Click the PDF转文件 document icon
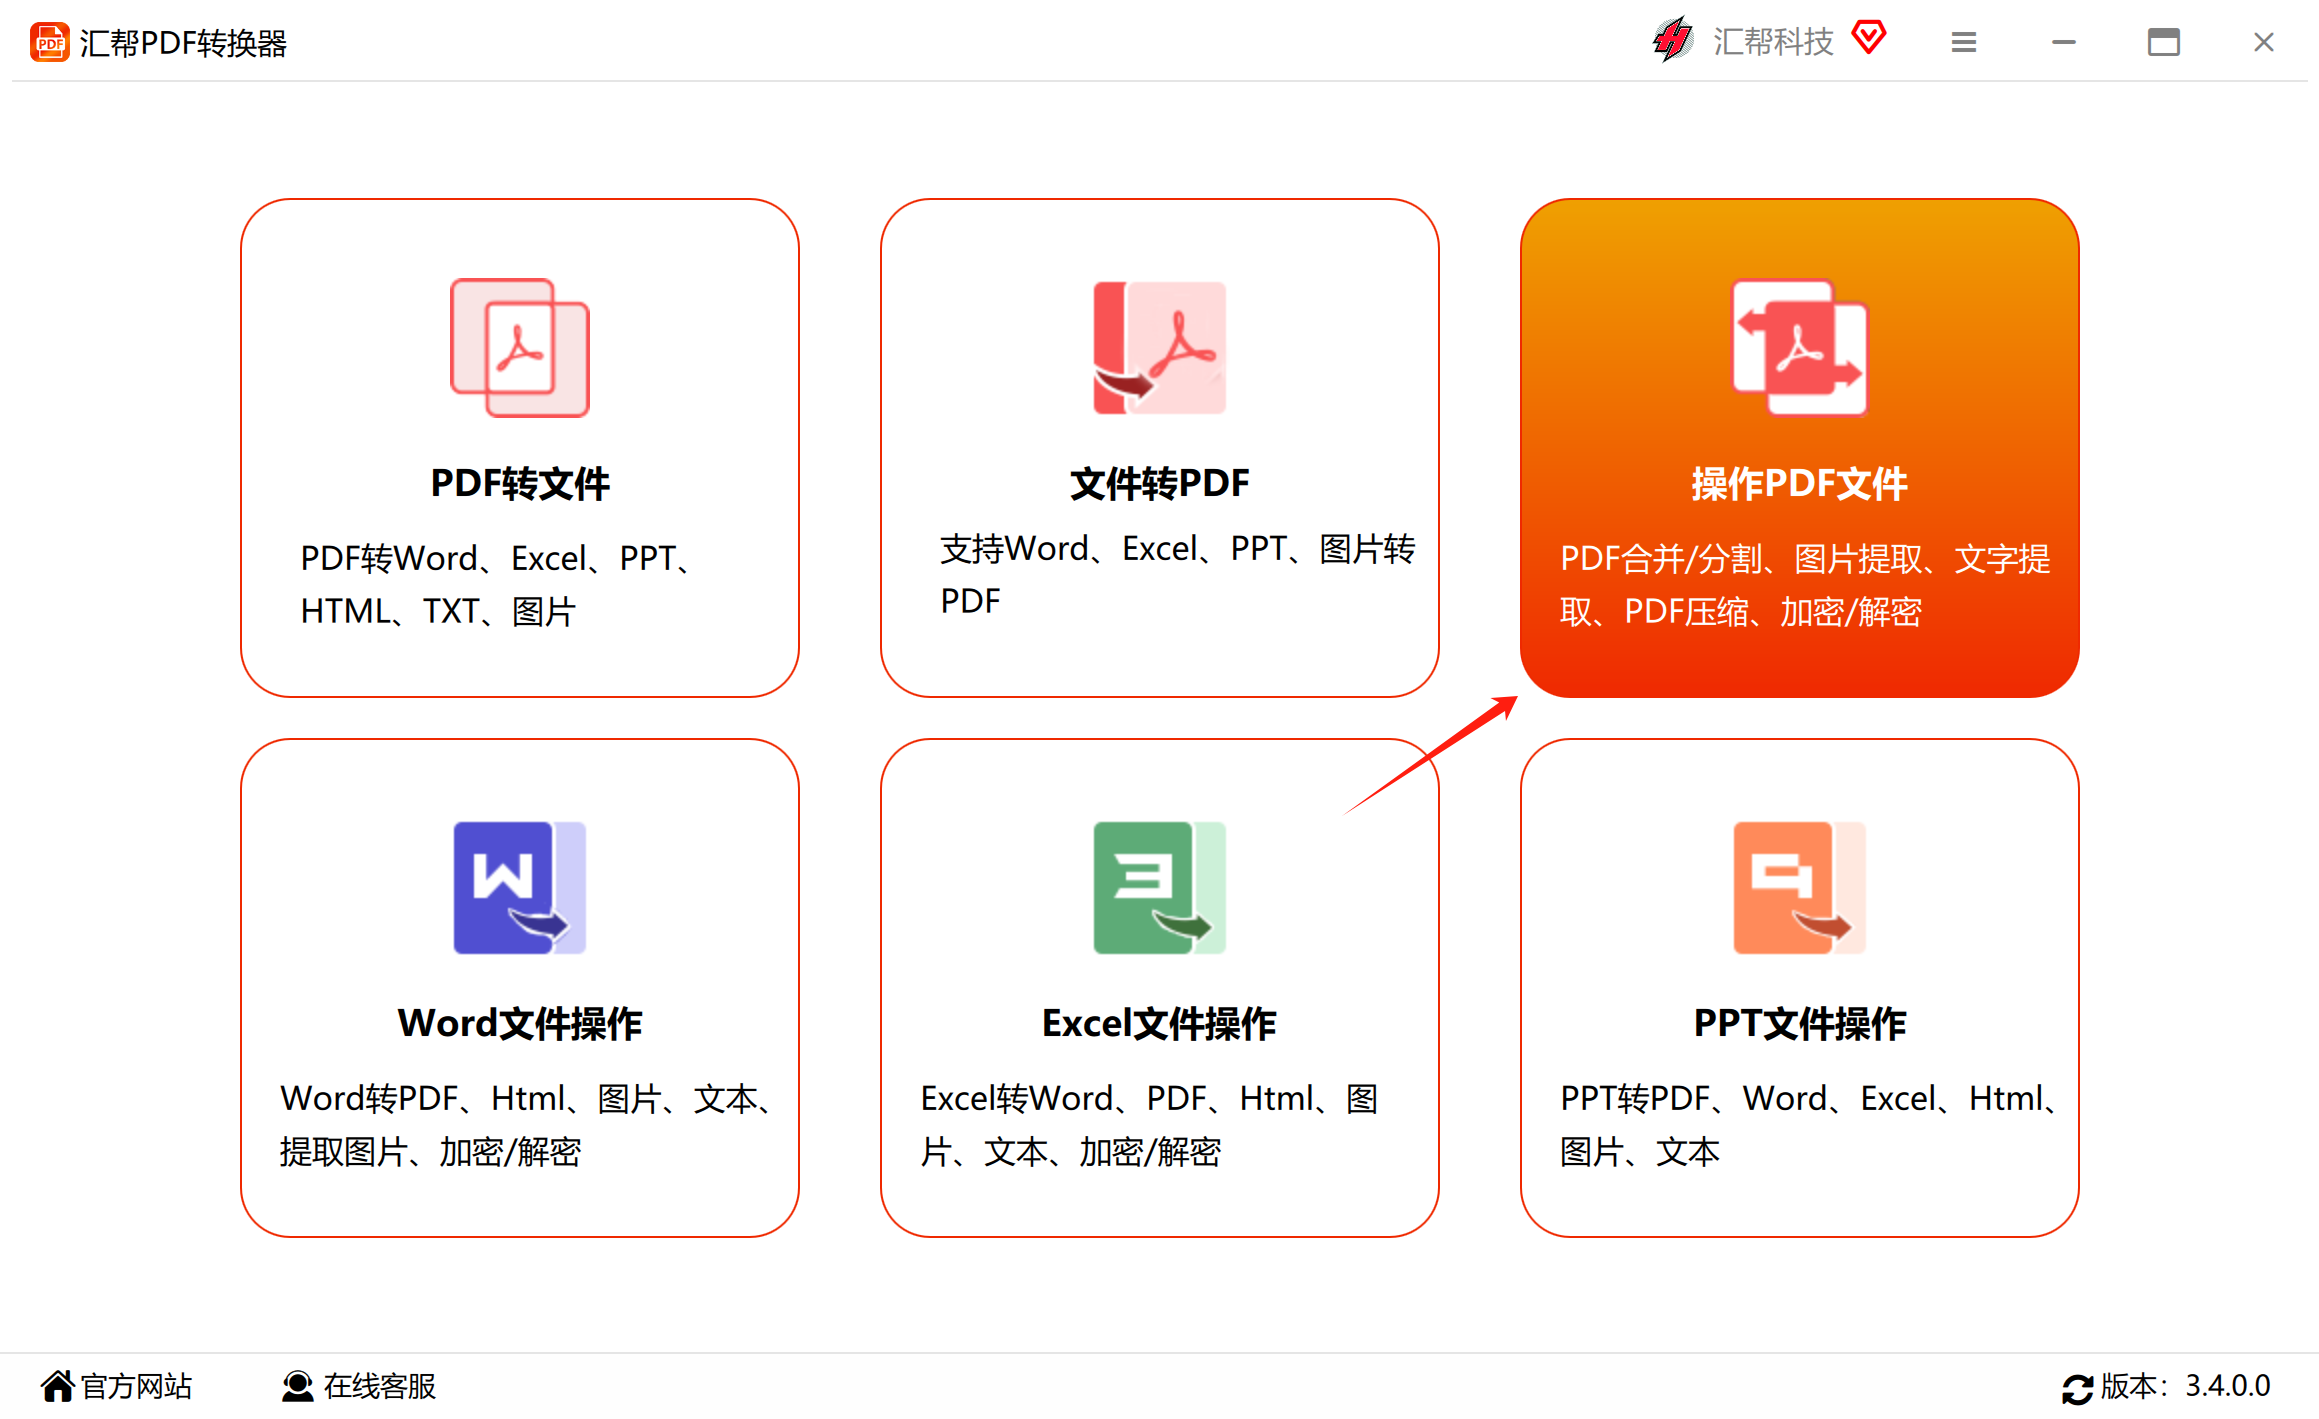 [x=520, y=347]
